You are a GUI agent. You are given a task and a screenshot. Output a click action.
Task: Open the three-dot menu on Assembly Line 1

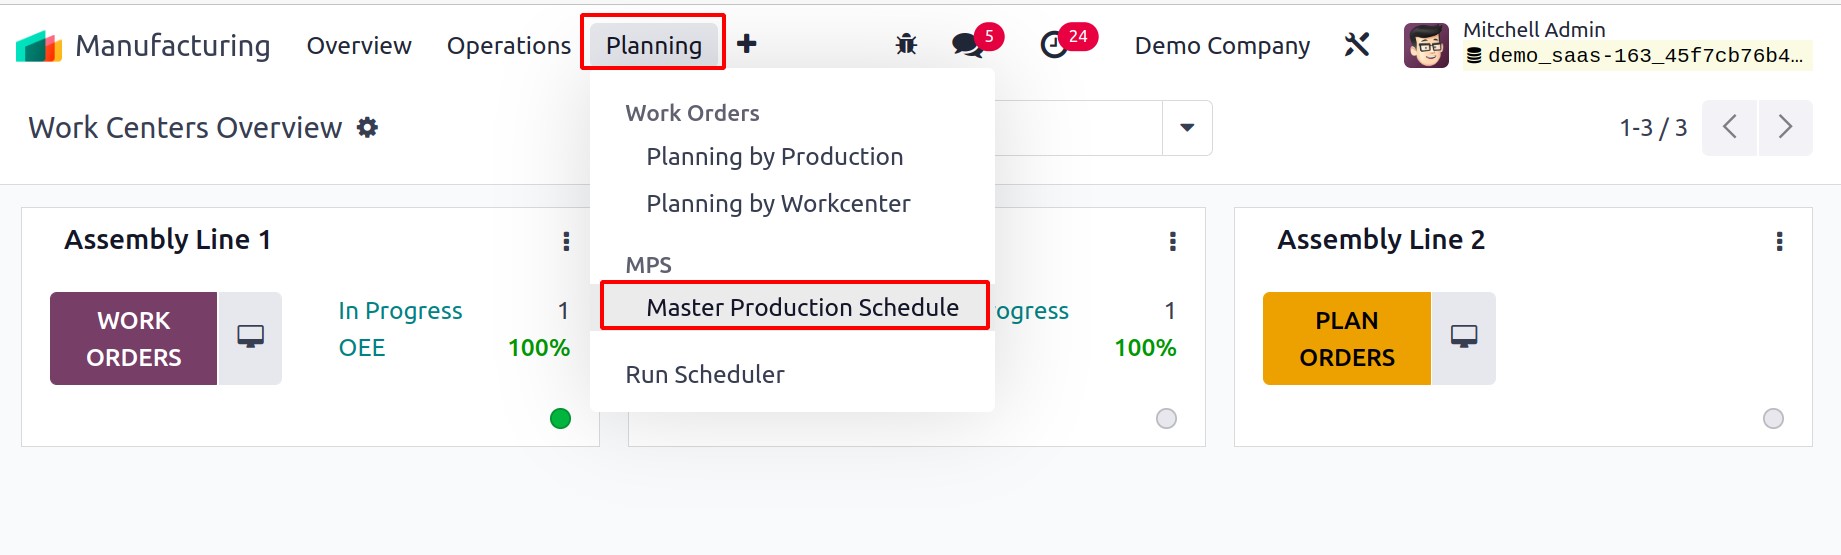566,241
